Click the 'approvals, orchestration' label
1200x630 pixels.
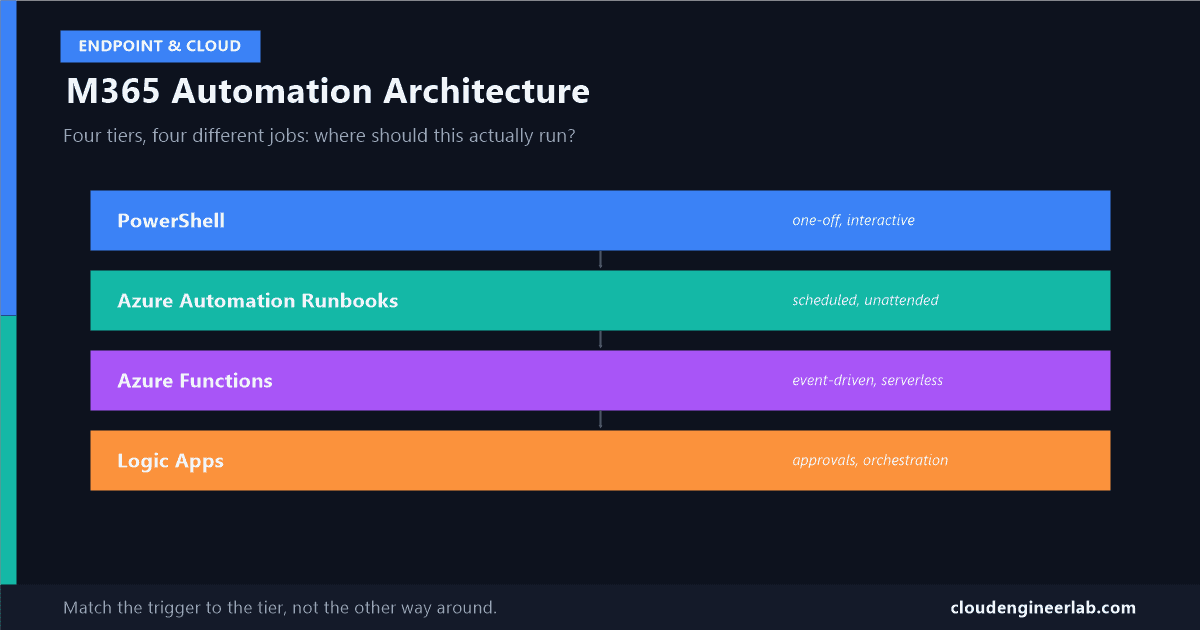(870, 460)
